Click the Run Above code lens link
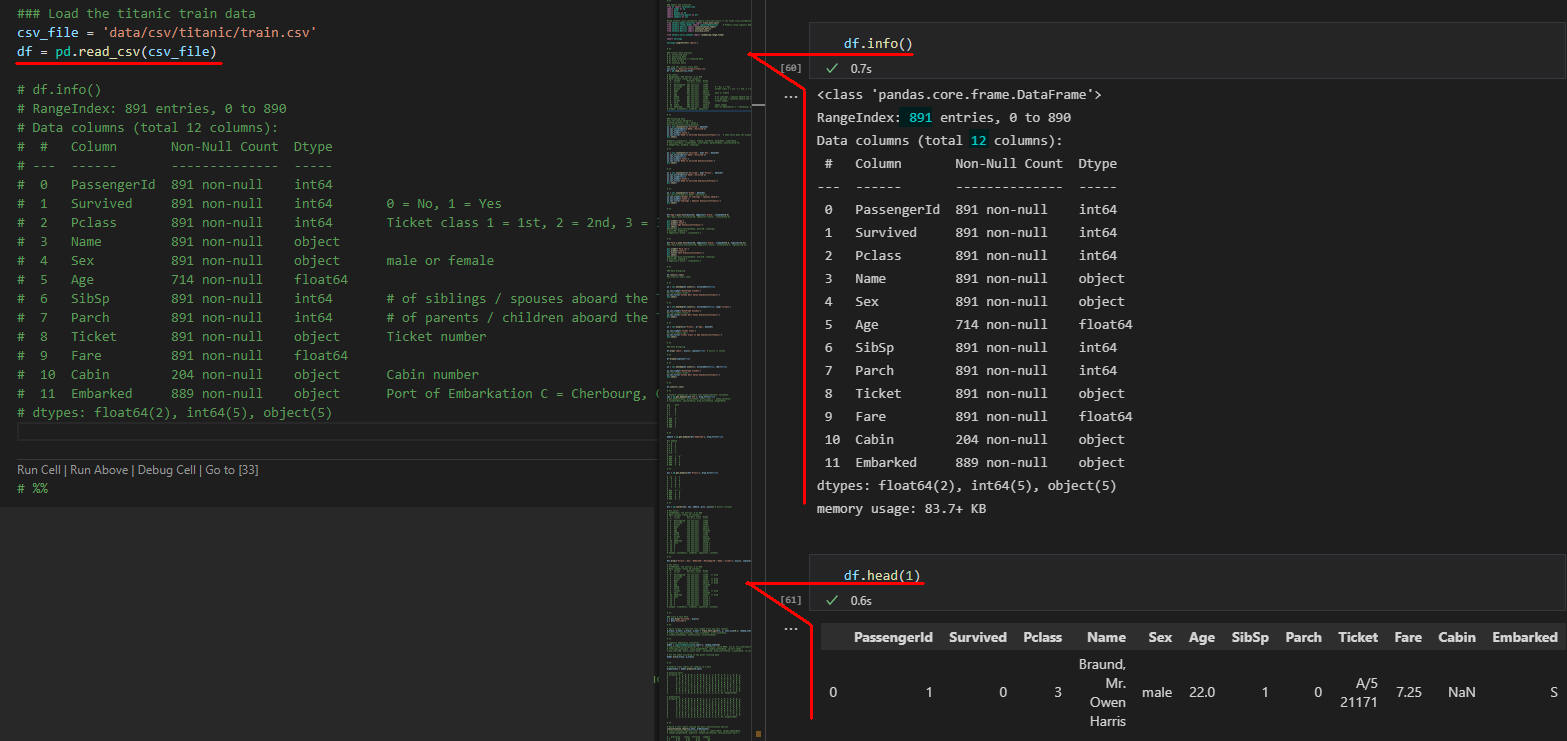 [99, 470]
